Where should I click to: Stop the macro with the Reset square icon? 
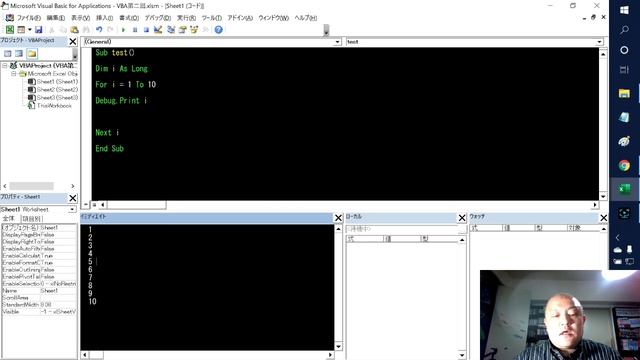click(146, 29)
